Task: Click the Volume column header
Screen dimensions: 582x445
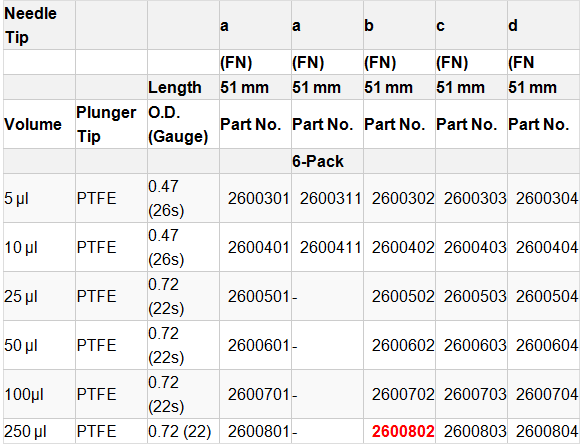Action: pos(33,124)
